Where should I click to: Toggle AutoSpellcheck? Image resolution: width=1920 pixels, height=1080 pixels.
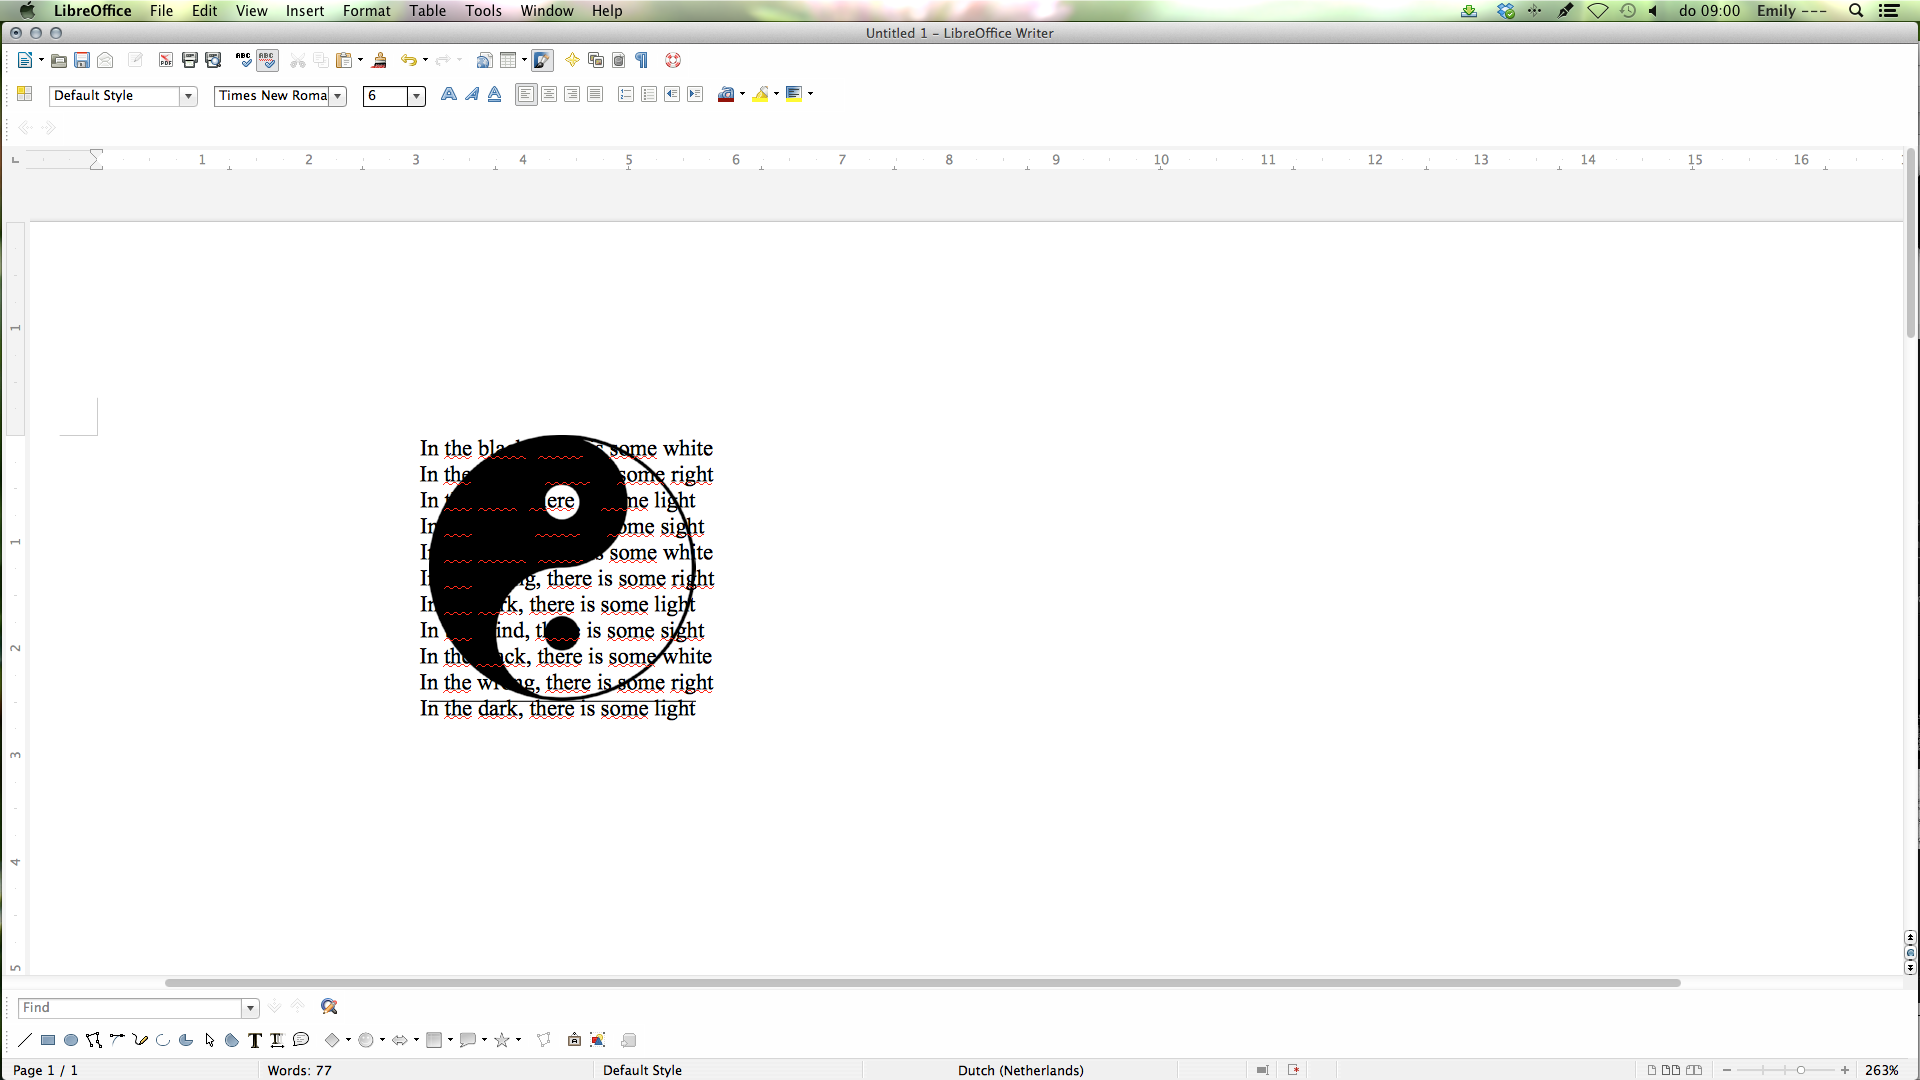pos(267,60)
